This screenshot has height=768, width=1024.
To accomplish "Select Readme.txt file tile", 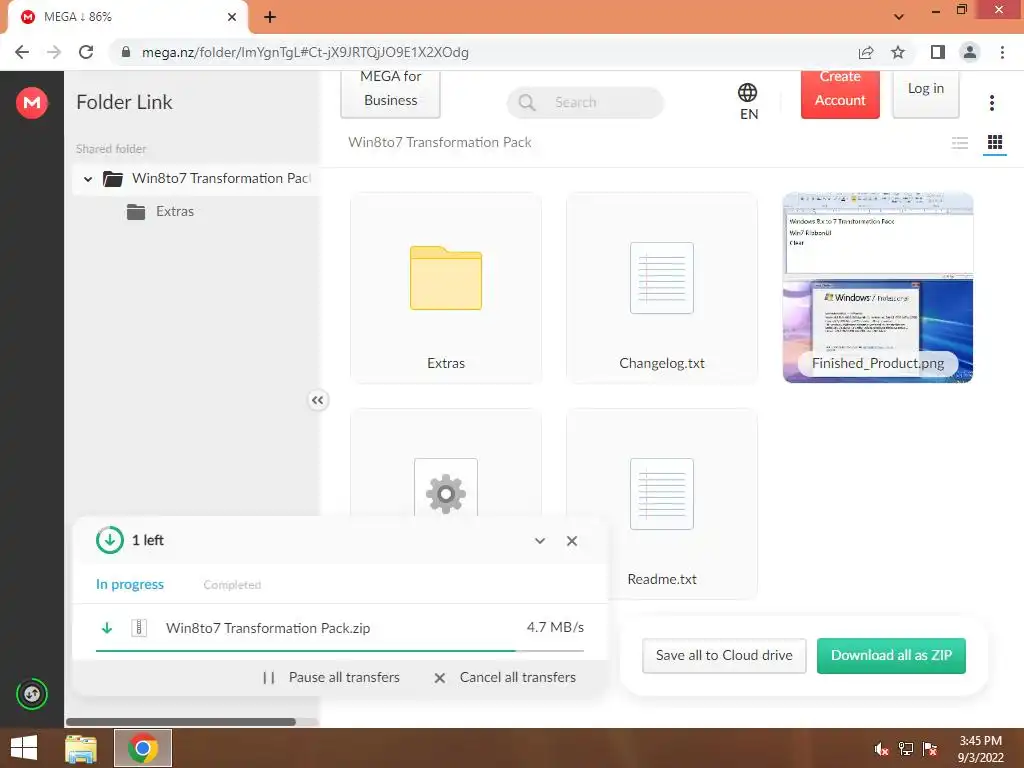I will tap(662, 504).
